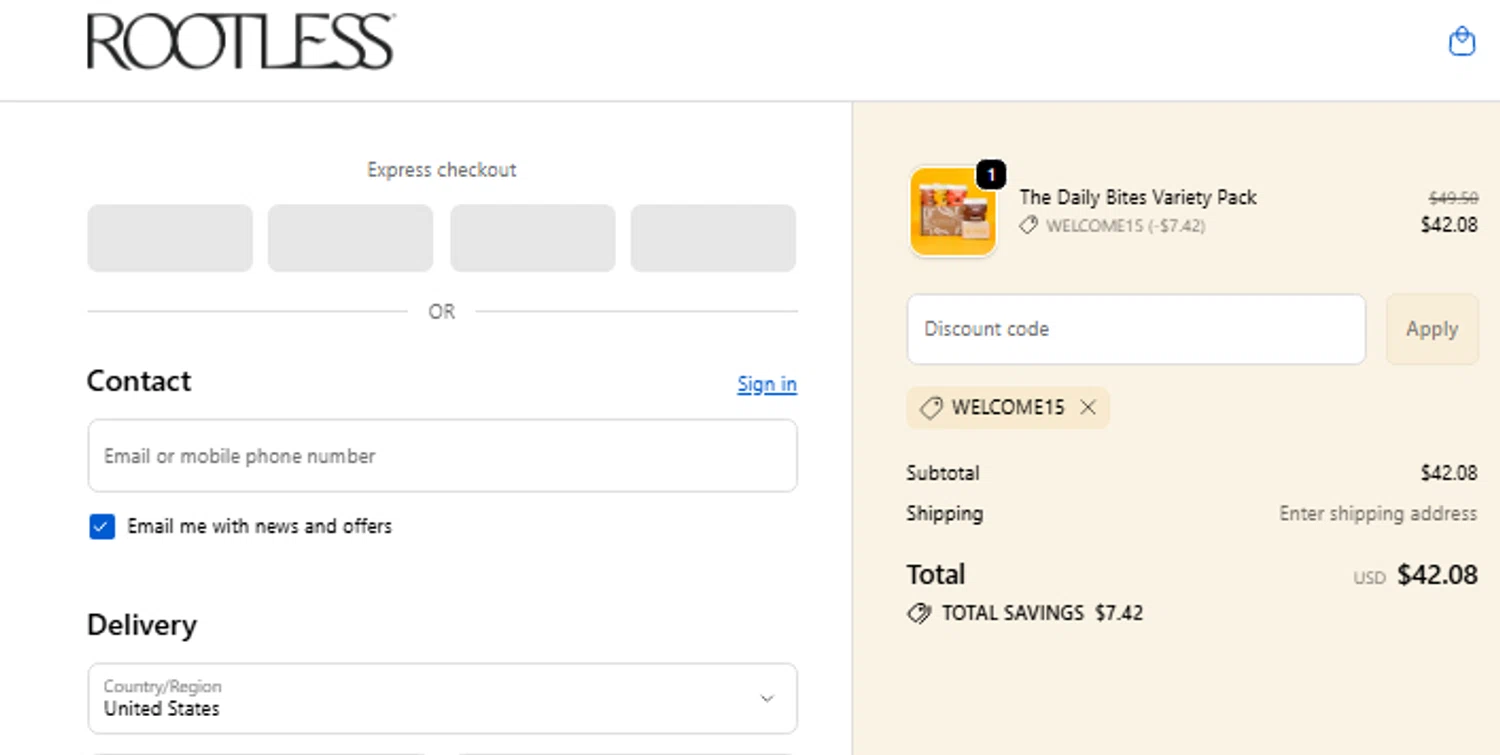Click the fourth express checkout button
The height and width of the screenshot is (755, 1500).
[713, 238]
